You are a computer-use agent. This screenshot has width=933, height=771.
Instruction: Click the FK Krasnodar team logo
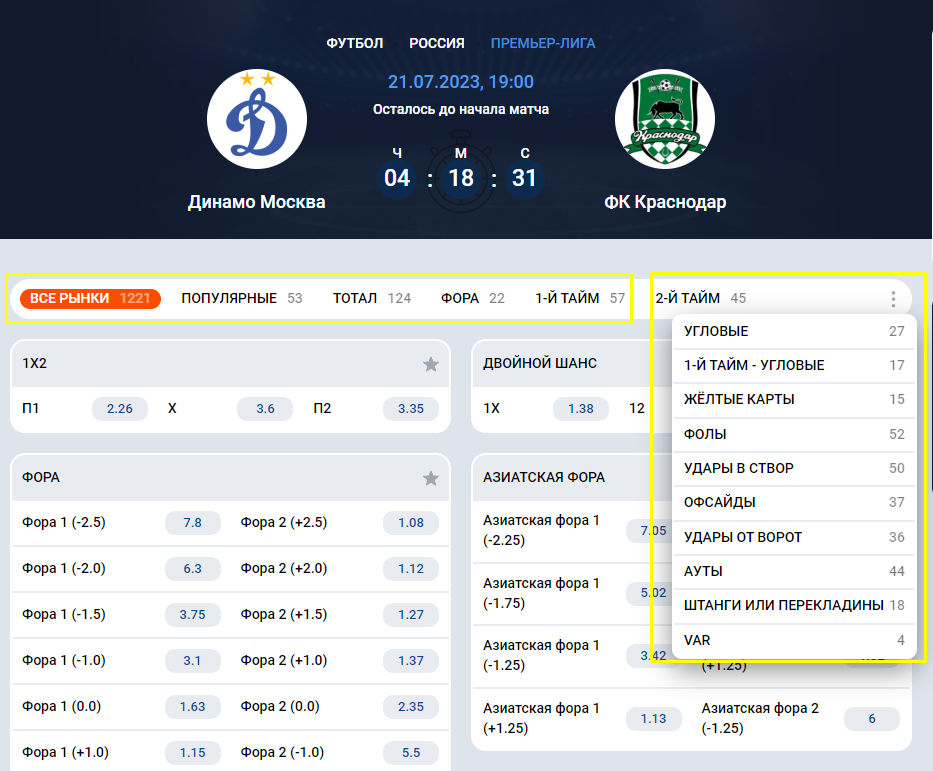[x=664, y=120]
